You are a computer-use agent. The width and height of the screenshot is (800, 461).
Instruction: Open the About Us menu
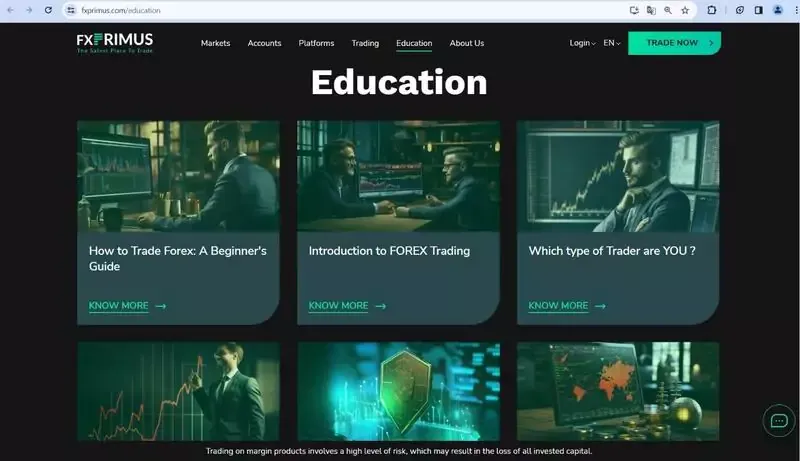(467, 43)
